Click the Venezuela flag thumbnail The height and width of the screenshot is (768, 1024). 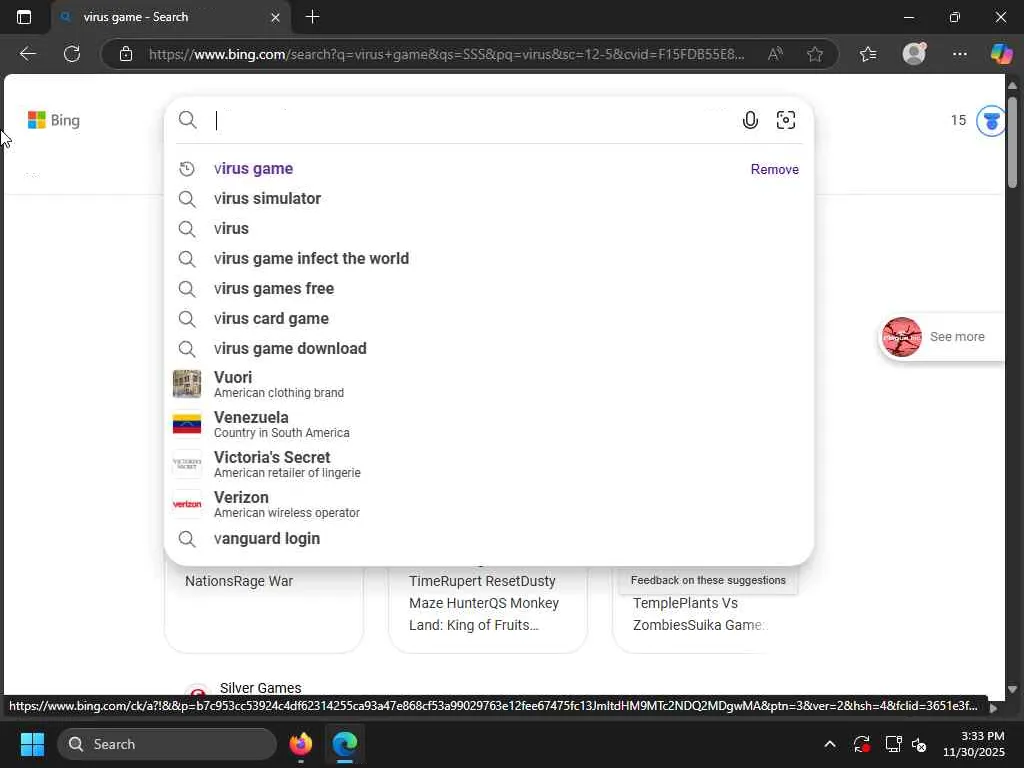187,424
